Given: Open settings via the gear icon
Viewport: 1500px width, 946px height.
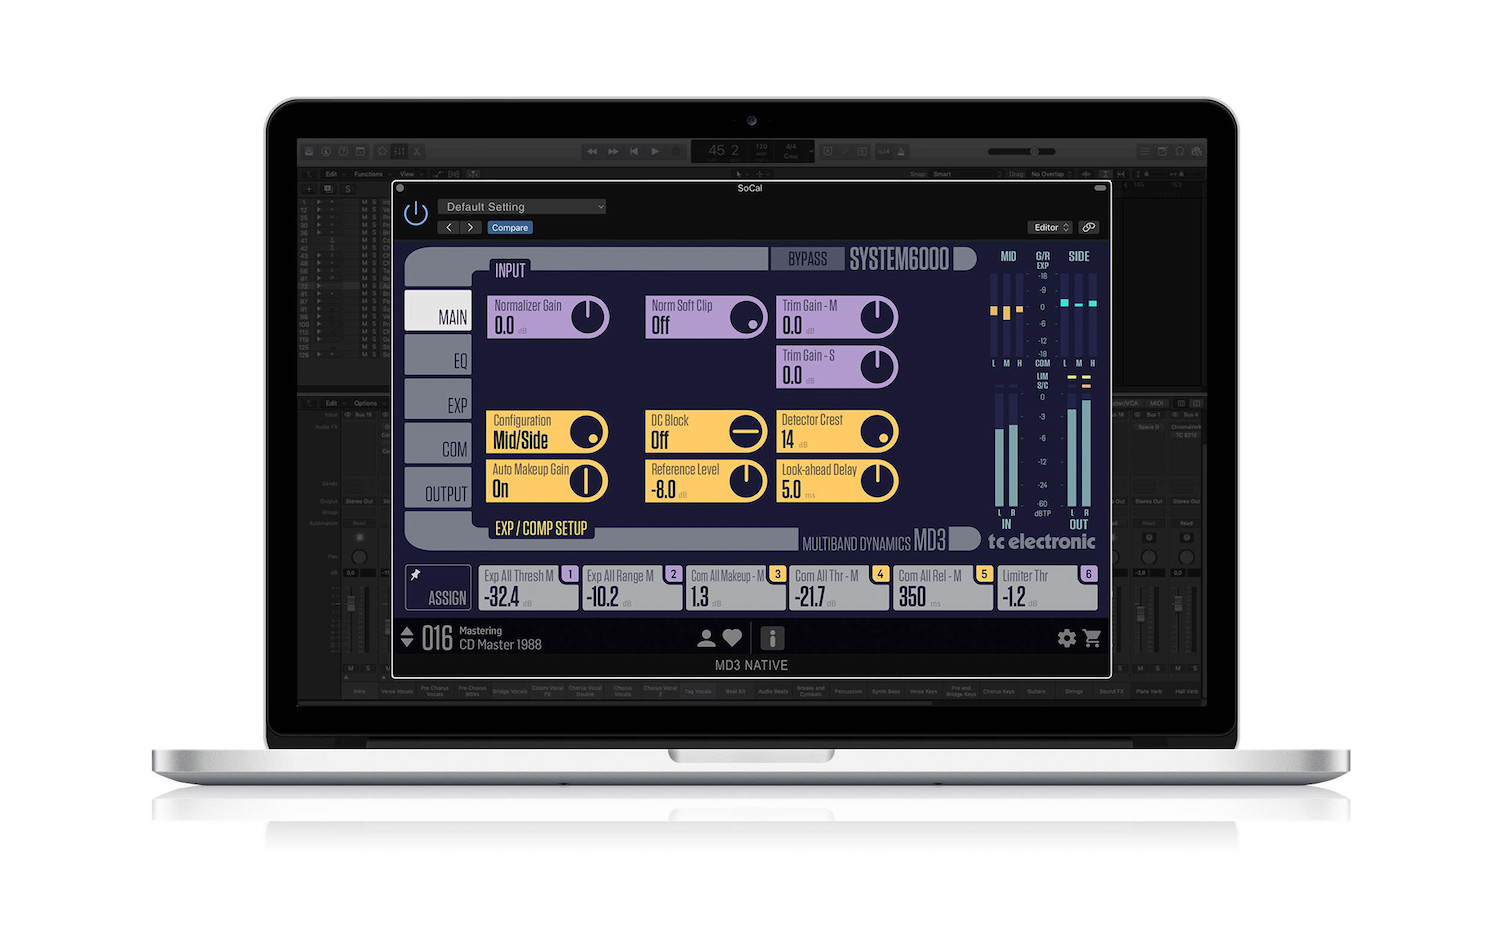Looking at the screenshot, I should click(x=1066, y=638).
